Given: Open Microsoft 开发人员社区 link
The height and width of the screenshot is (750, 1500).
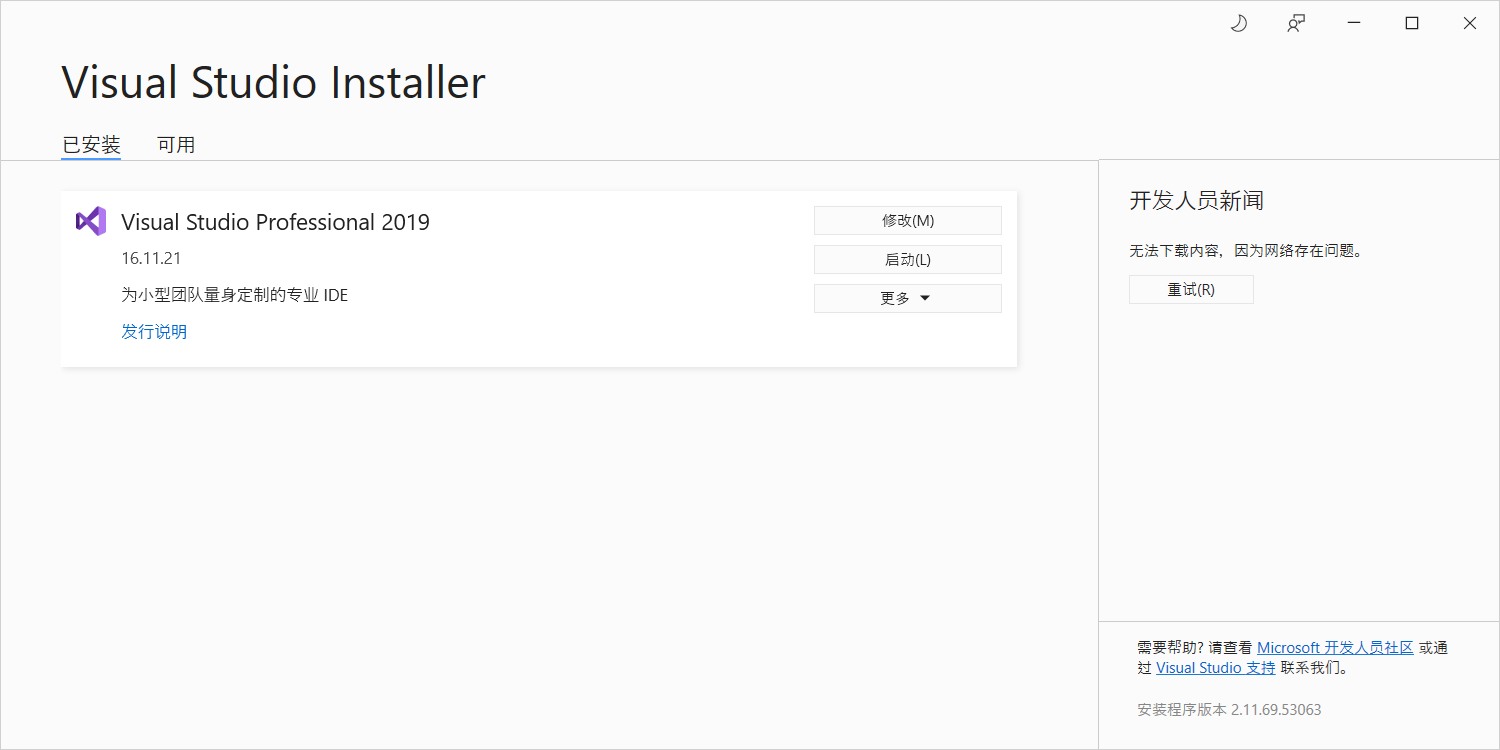Looking at the screenshot, I should [1335, 648].
